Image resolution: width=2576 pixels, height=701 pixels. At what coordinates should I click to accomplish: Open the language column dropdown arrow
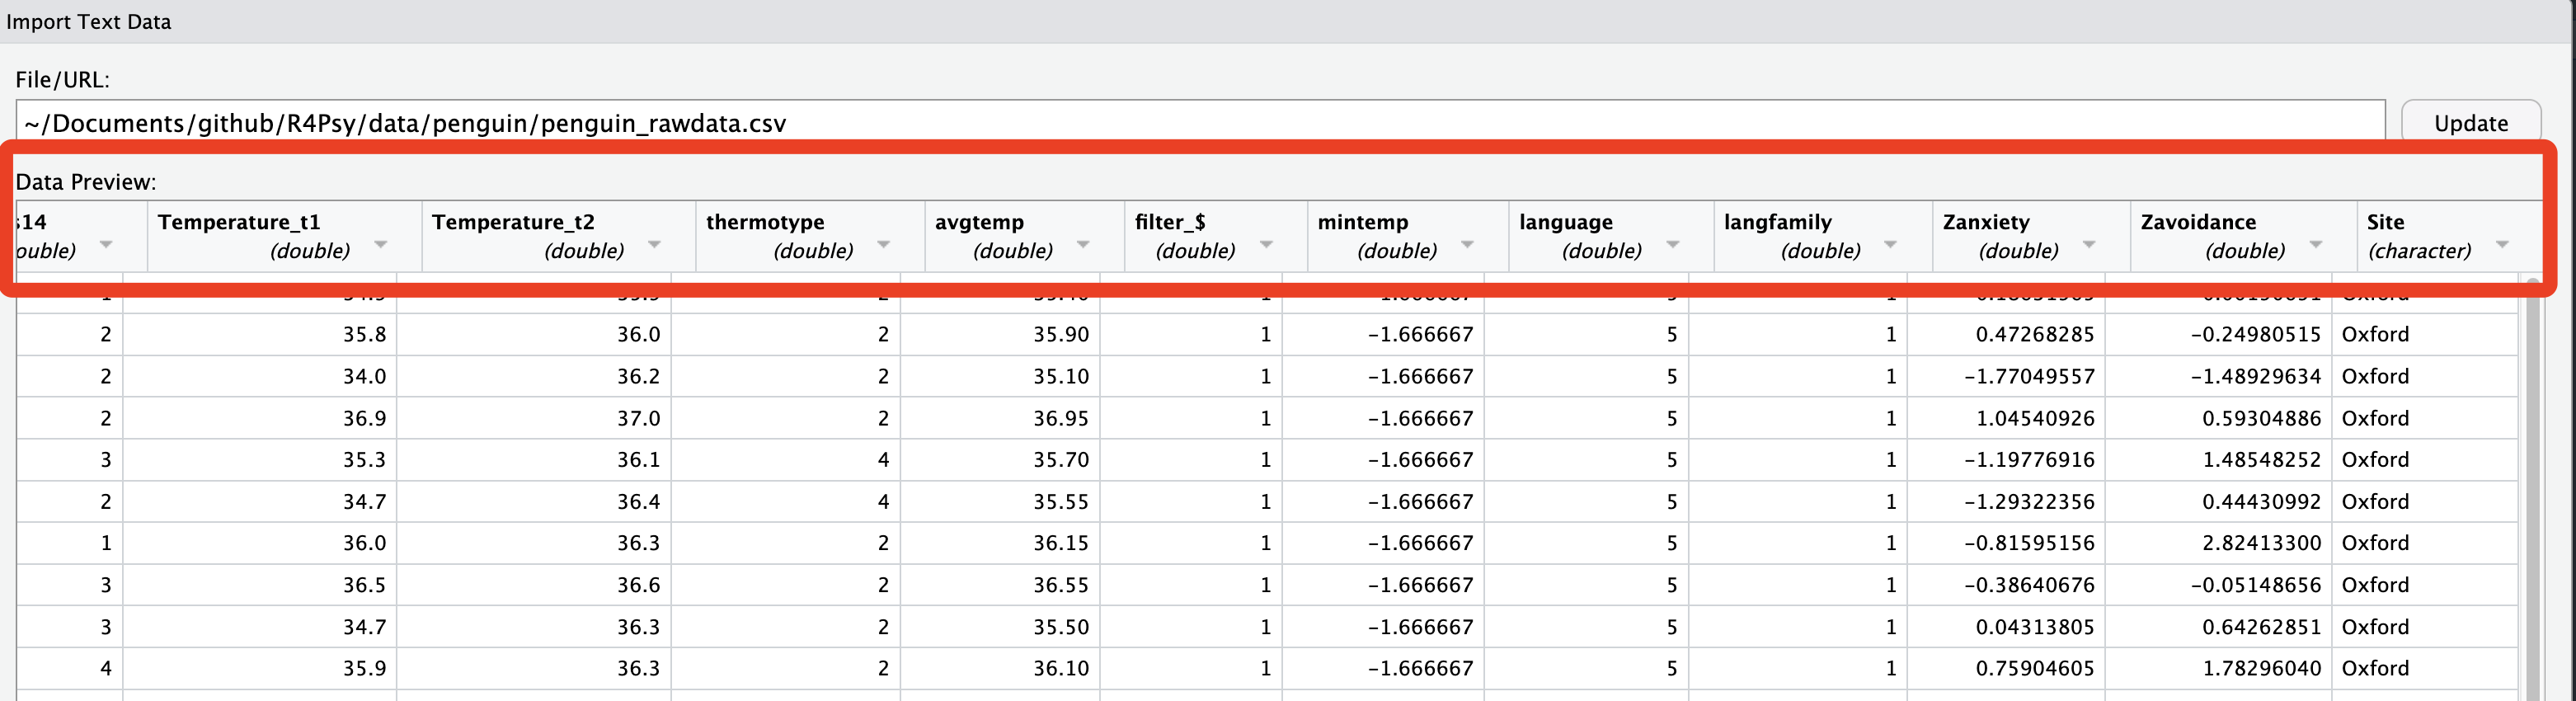1672,245
